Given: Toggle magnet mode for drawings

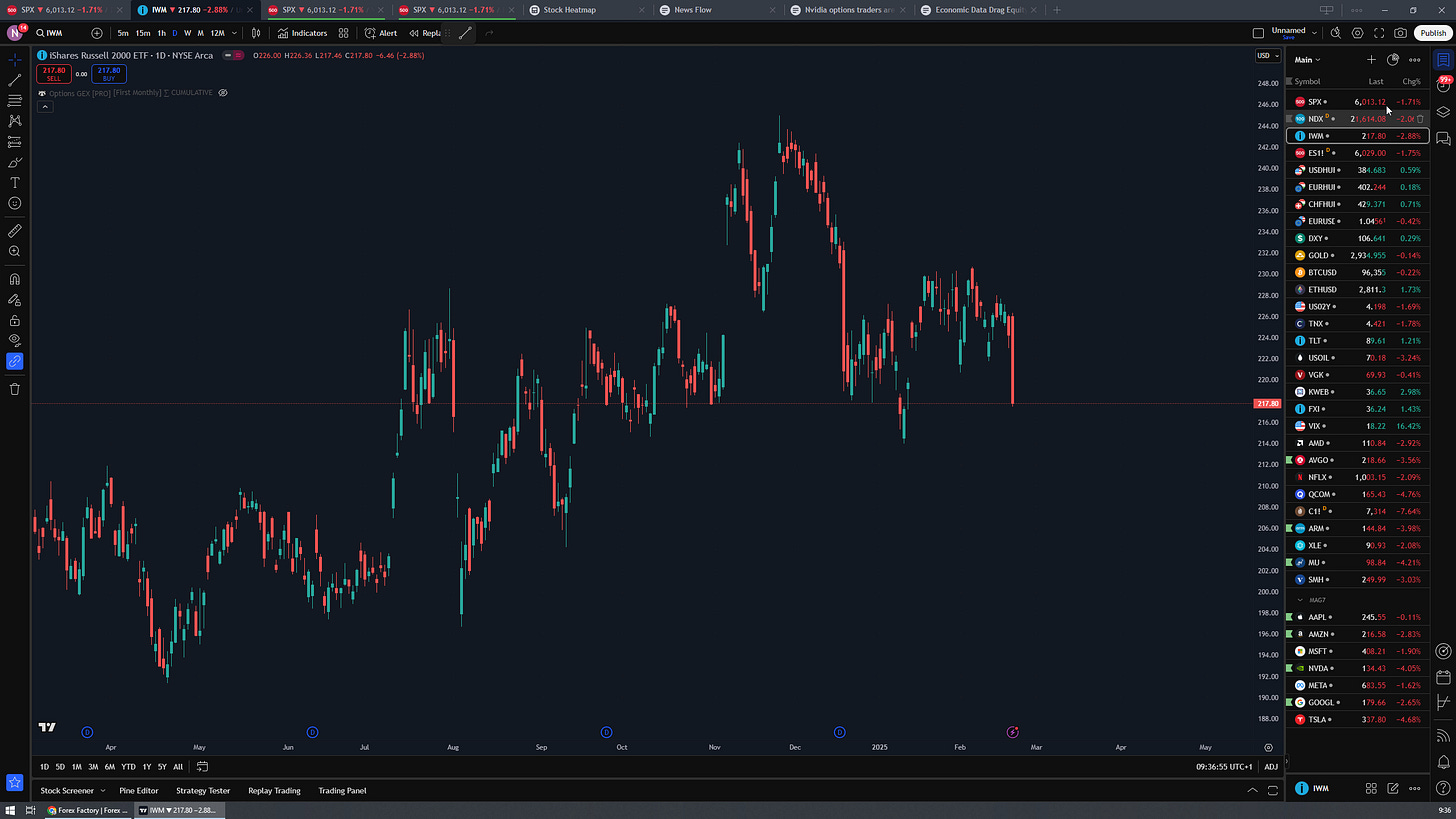Looking at the screenshot, I should tap(15, 280).
